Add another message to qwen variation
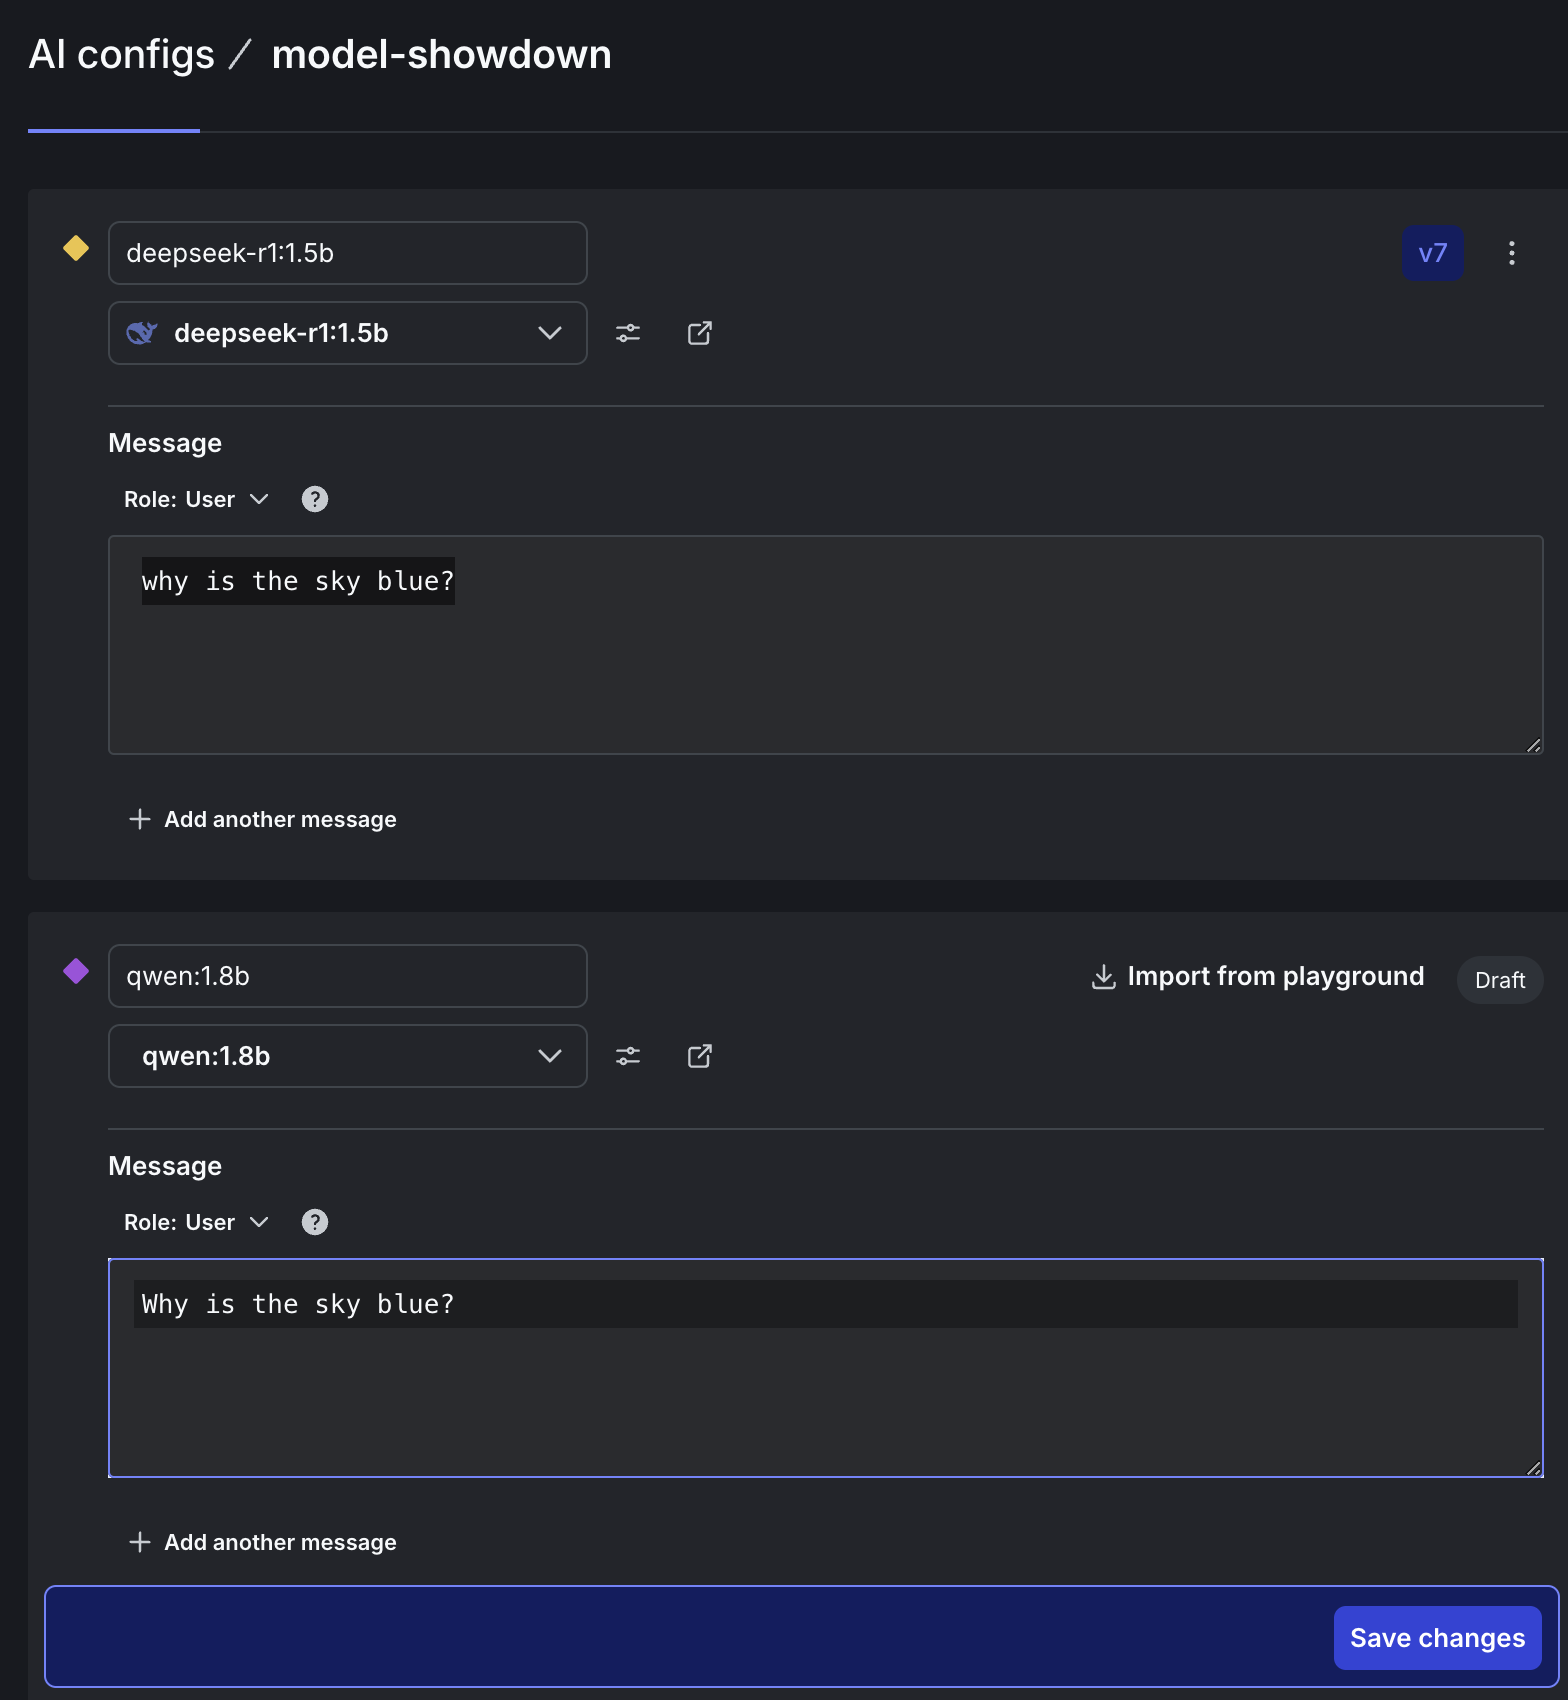Screen dimensions: 1568x1700 263,1542
